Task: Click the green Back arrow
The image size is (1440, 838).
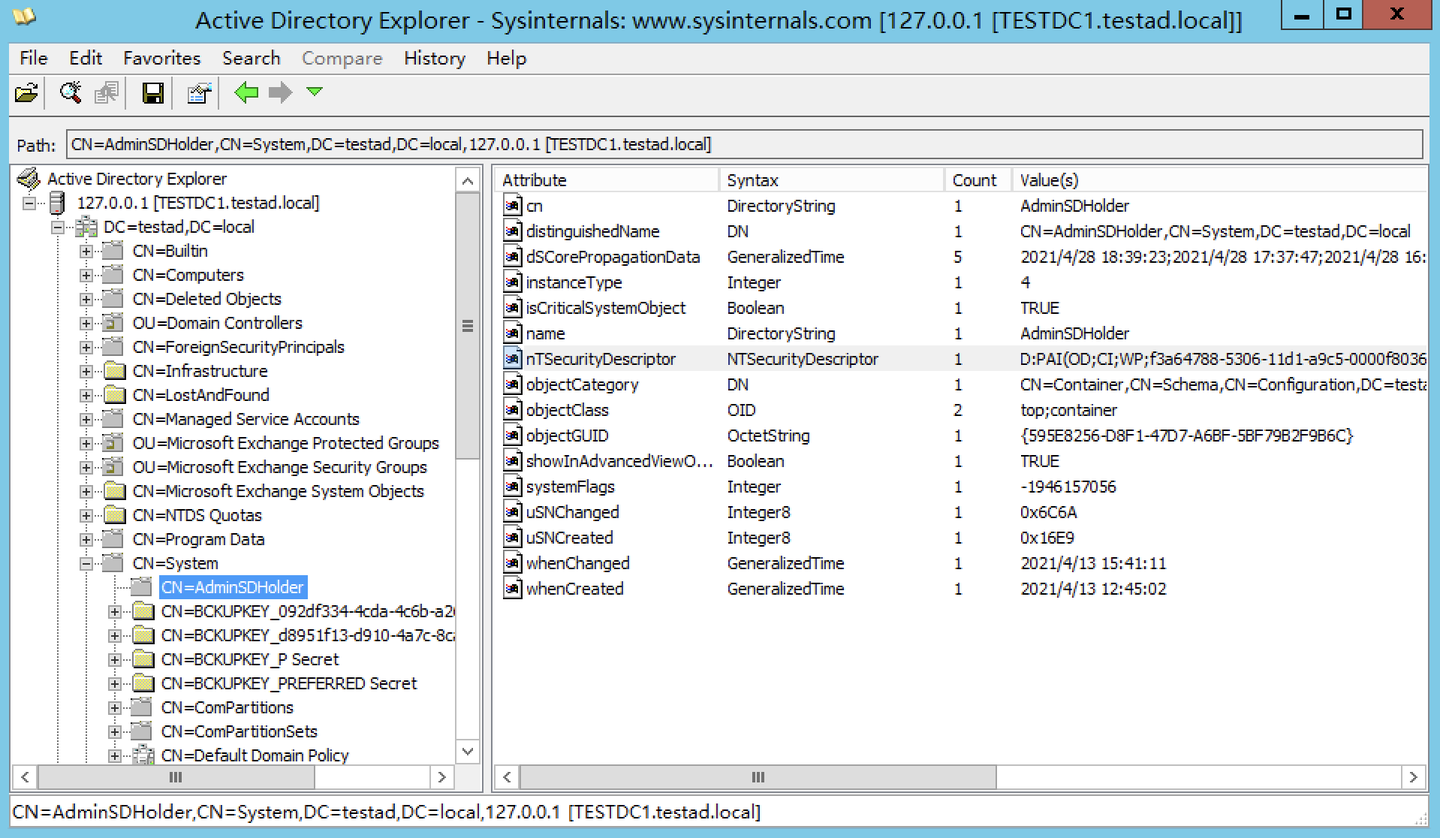Action: pos(246,93)
